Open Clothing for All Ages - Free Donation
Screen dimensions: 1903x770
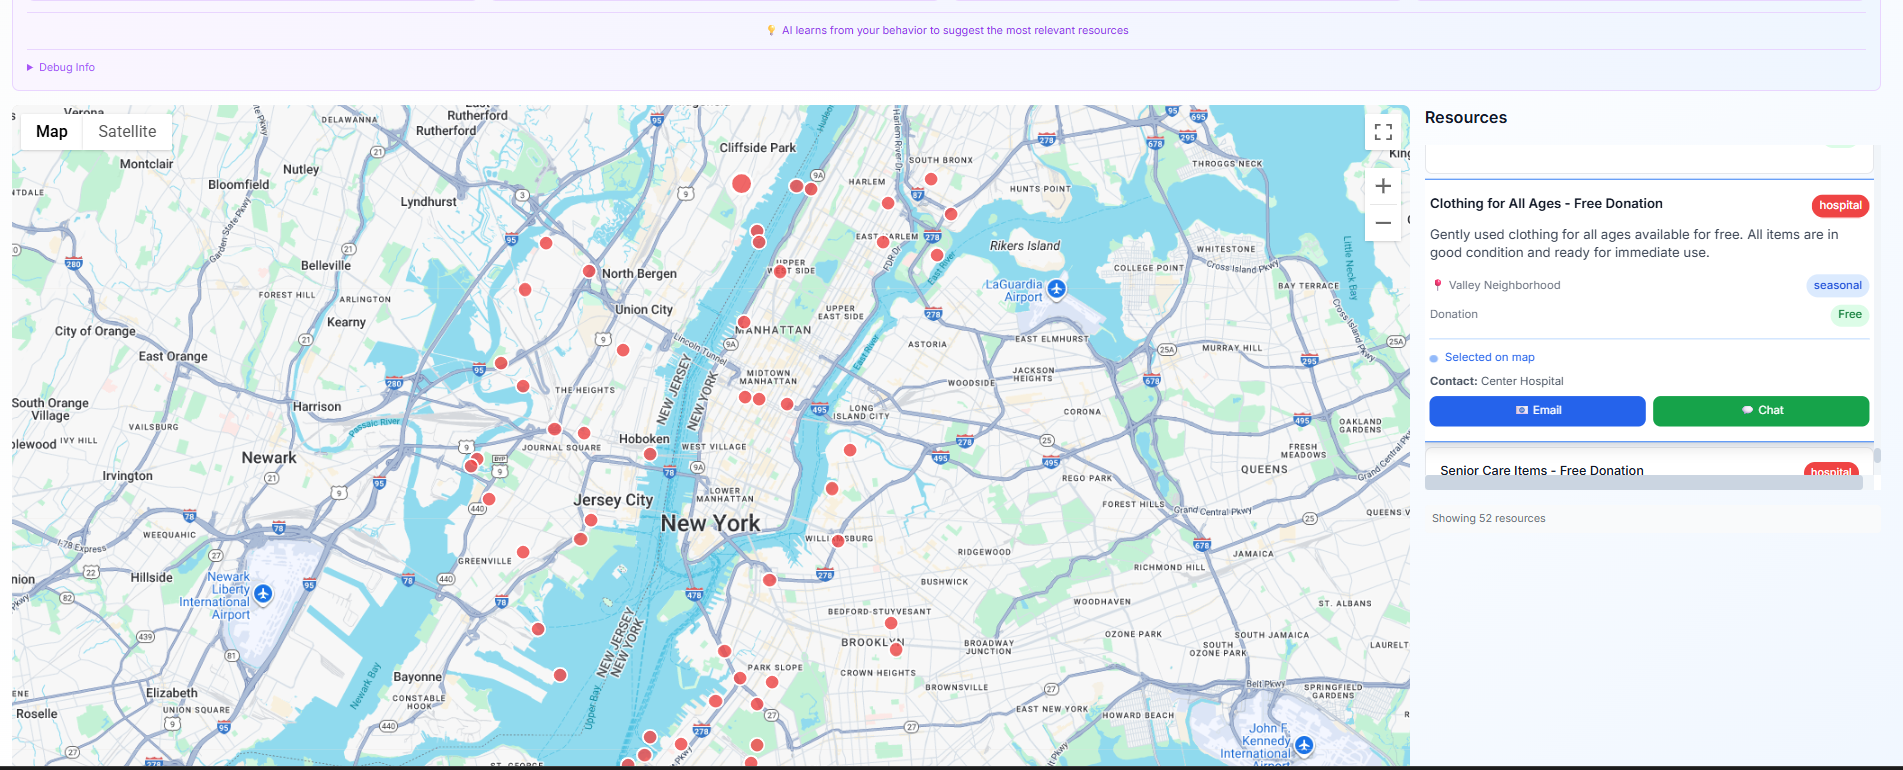1546,203
